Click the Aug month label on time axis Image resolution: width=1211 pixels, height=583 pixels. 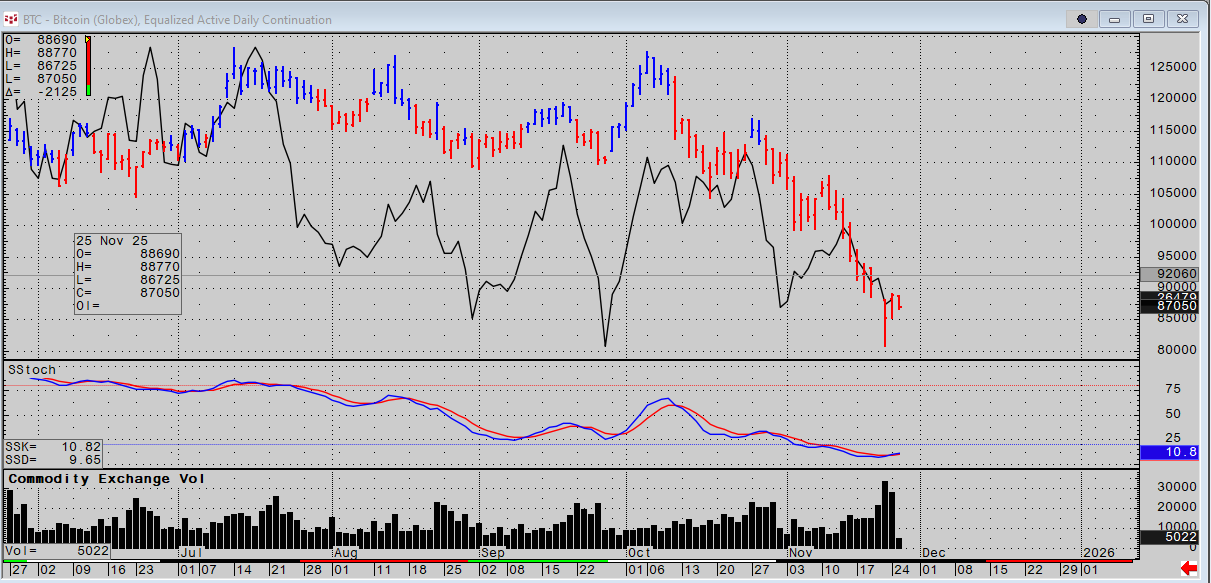click(345, 552)
